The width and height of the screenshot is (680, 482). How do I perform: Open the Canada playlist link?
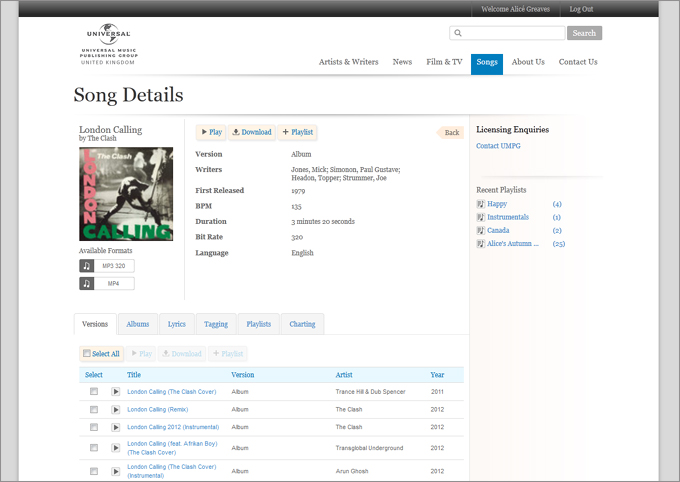(x=498, y=230)
